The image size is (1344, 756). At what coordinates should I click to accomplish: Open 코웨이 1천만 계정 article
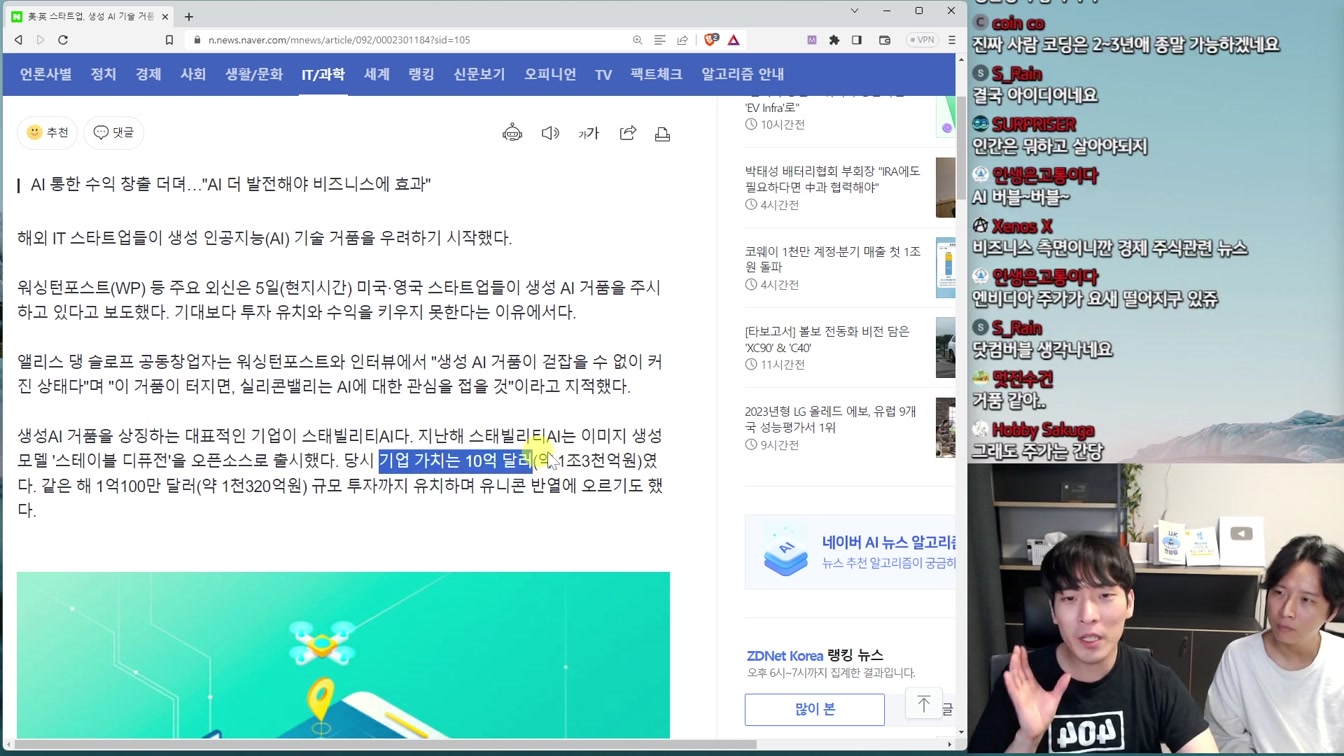point(832,259)
